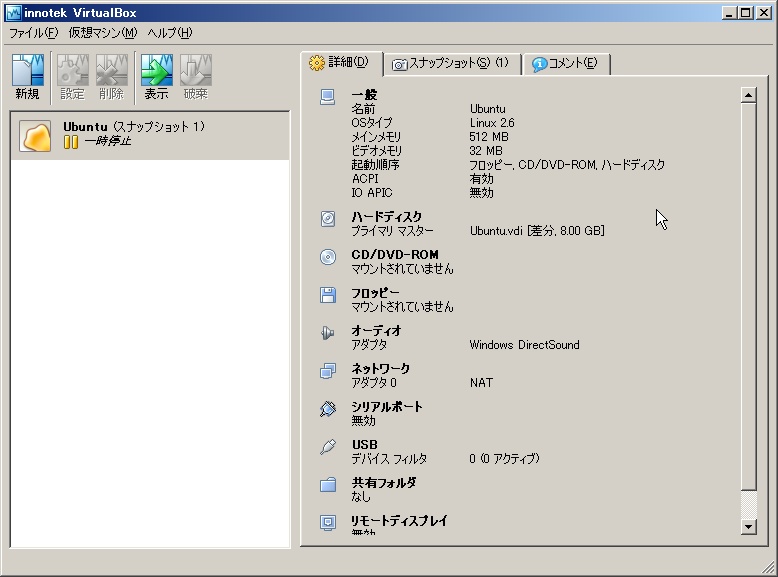Viewport: 778px width, 577px height.
Task: Click the details scrollbar up arrow
Action: [749, 95]
